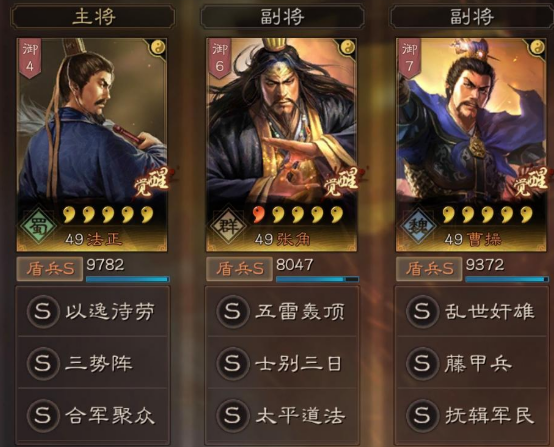The height and width of the screenshot is (447, 554).
Task: Click the 魏 faction badge on 曹操
Action: pyautogui.click(x=418, y=227)
